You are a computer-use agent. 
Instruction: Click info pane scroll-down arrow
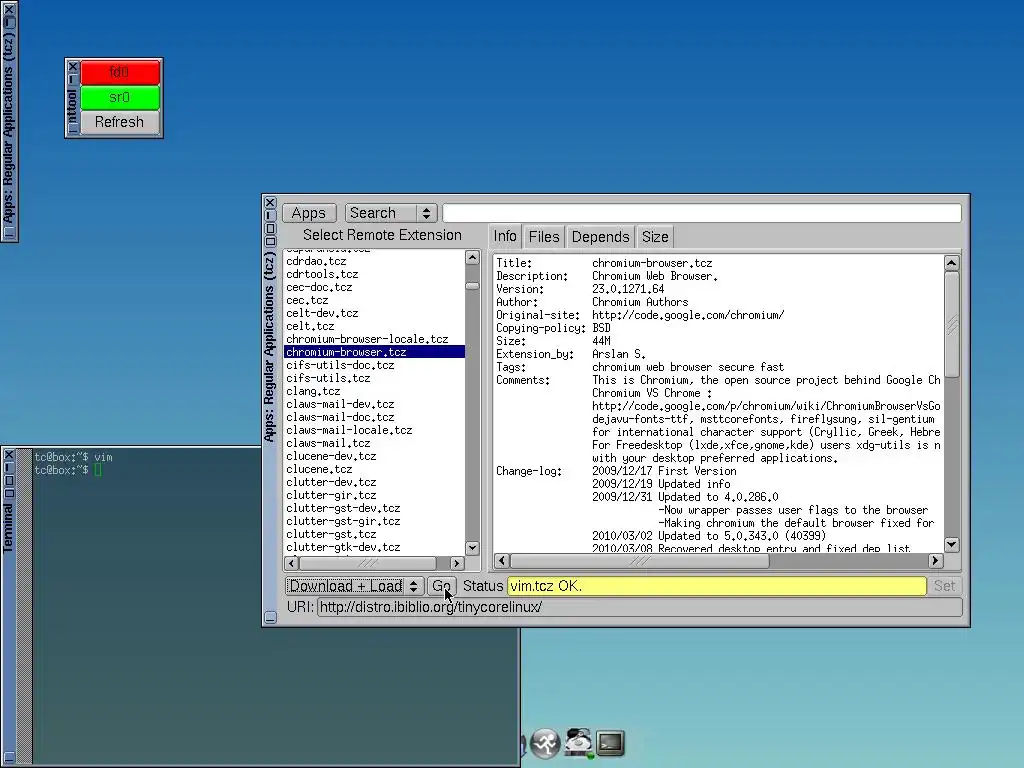952,544
